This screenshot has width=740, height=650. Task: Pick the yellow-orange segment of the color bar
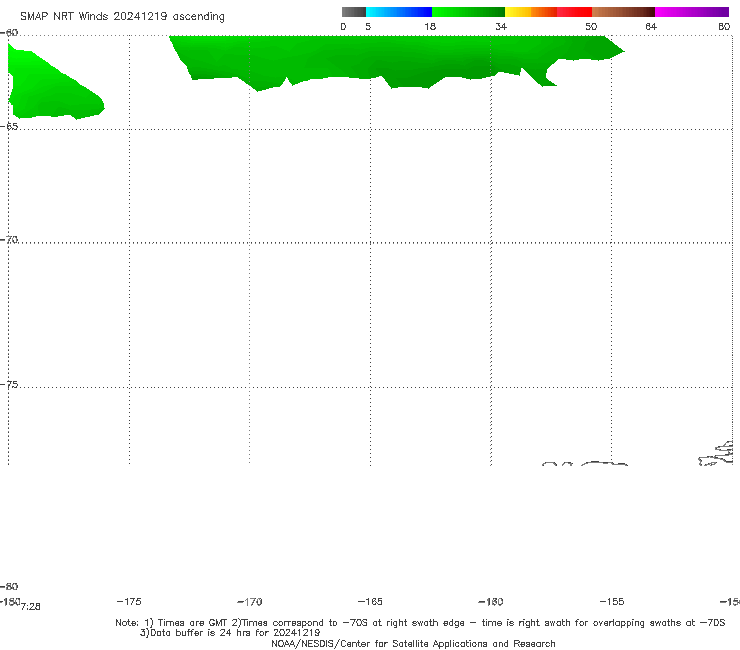click(x=531, y=12)
